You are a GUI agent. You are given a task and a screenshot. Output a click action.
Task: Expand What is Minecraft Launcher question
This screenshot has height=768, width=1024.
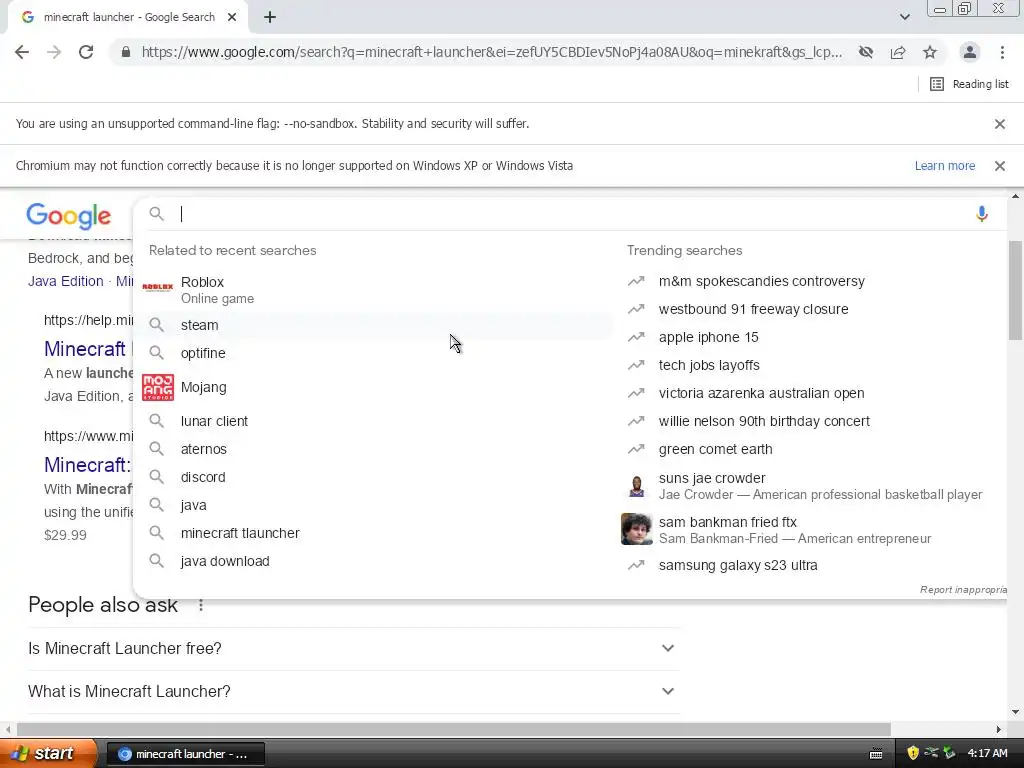pos(354,692)
